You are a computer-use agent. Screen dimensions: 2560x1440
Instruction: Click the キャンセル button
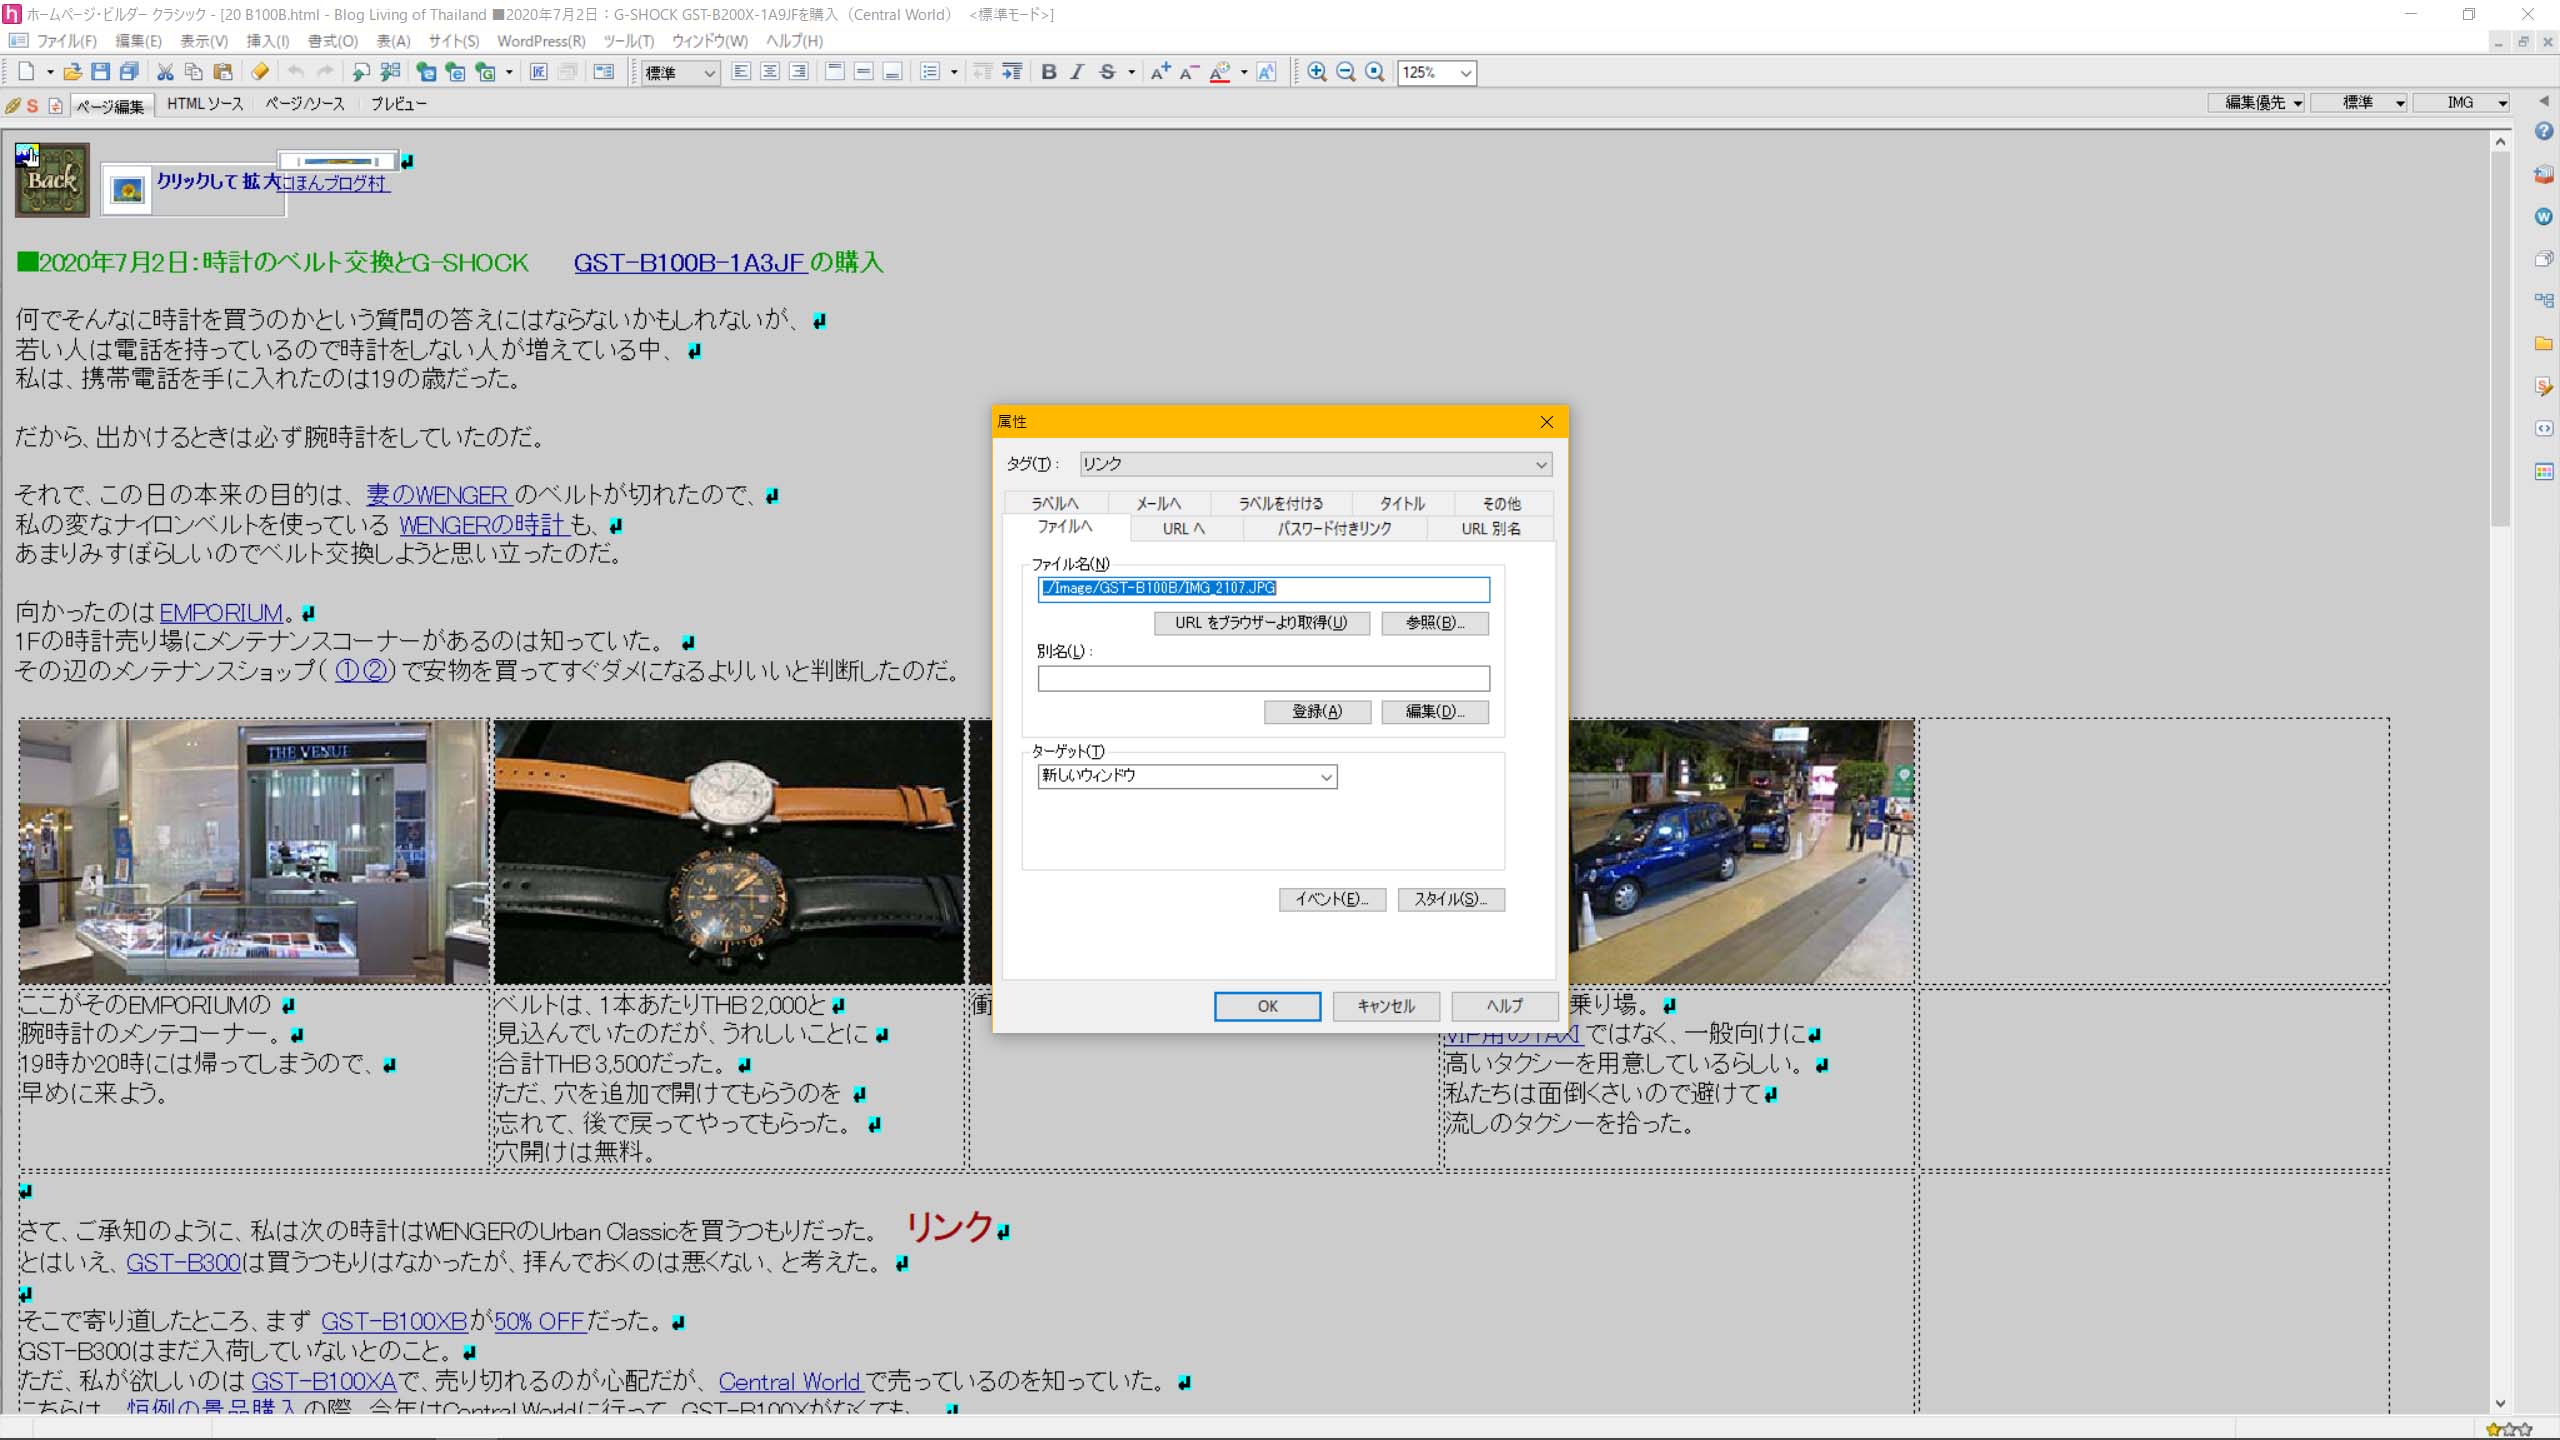click(1386, 1006)
